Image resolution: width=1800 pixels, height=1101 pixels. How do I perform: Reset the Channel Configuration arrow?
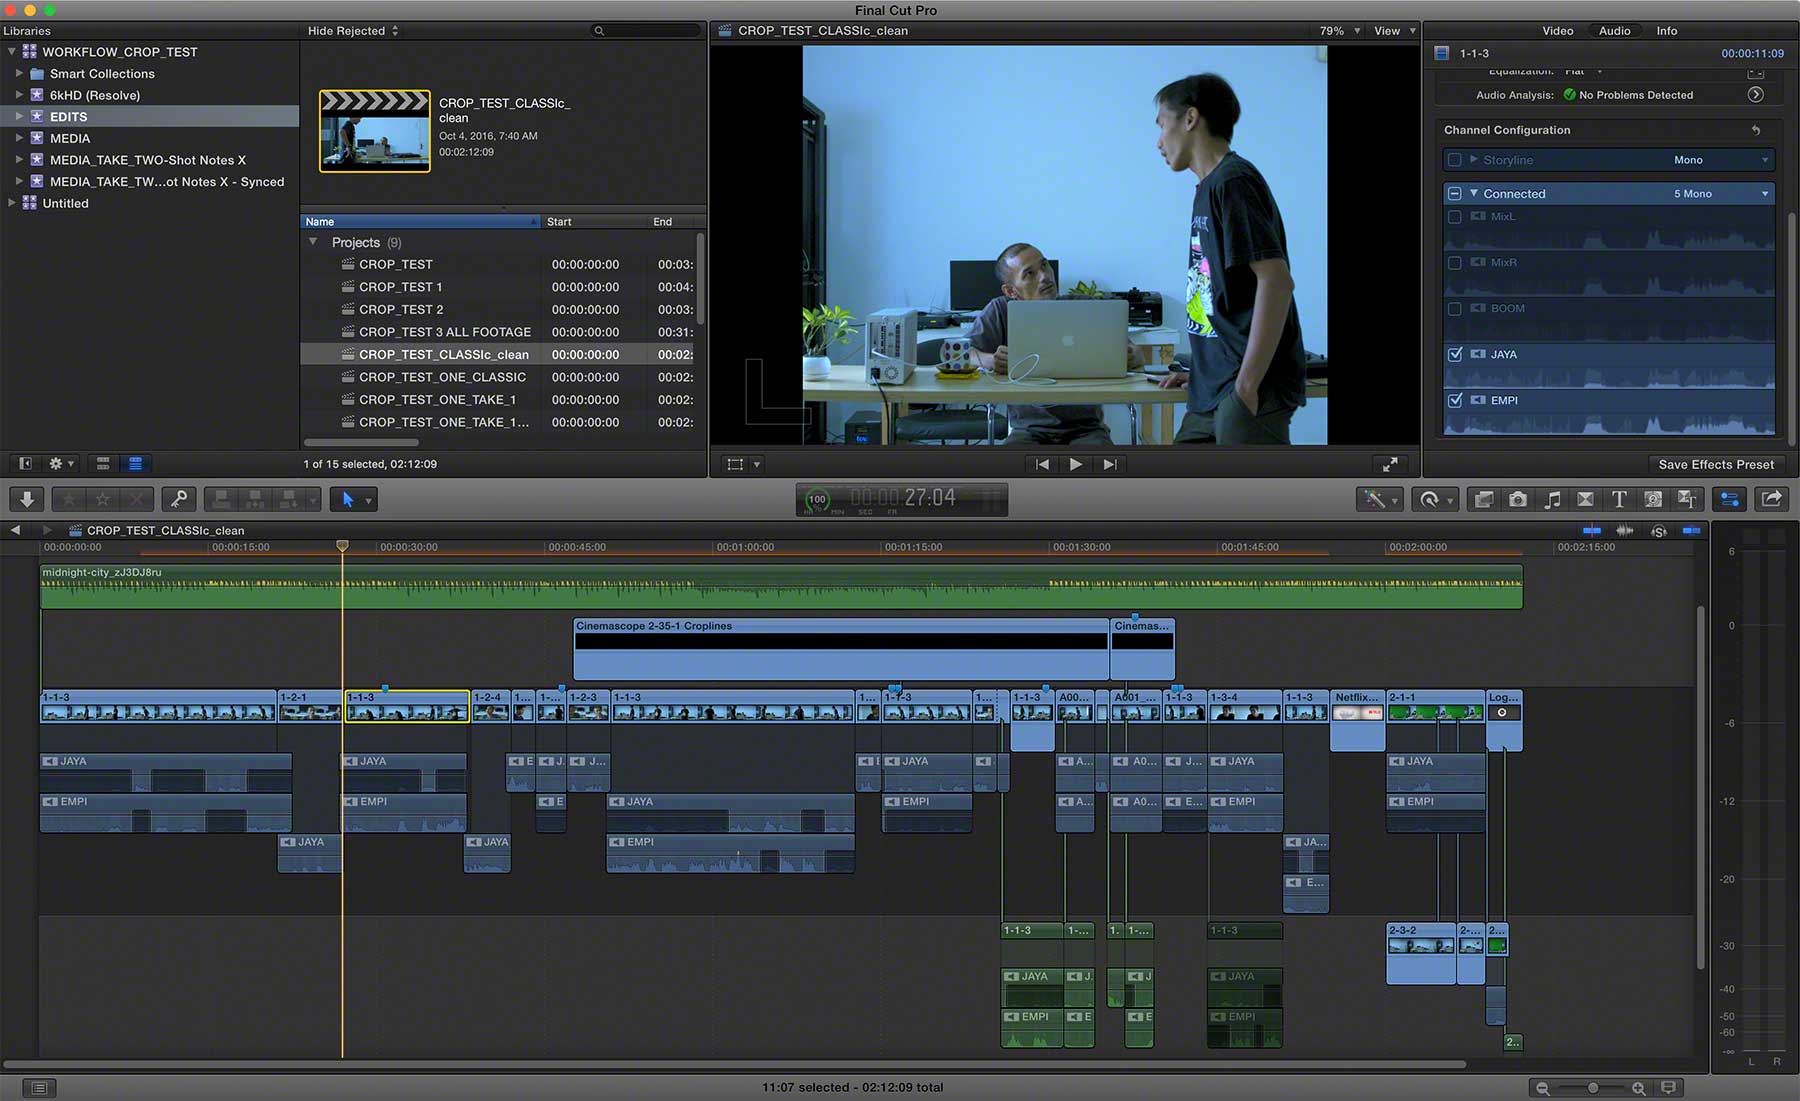(x=1755, y=130)
